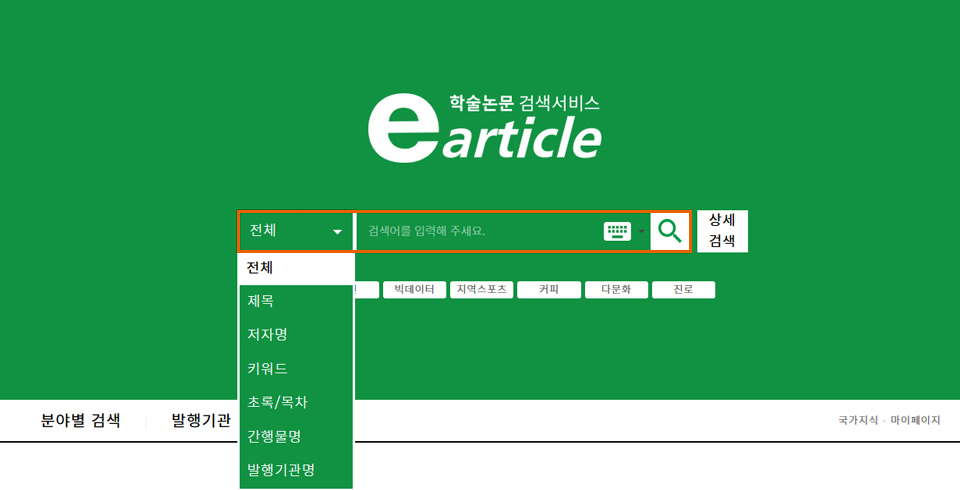Screen dimensions: 960x490
Task: Select 발행기관명 in the dropdown list
Action: pyautogui.click(x=296, y=470)
